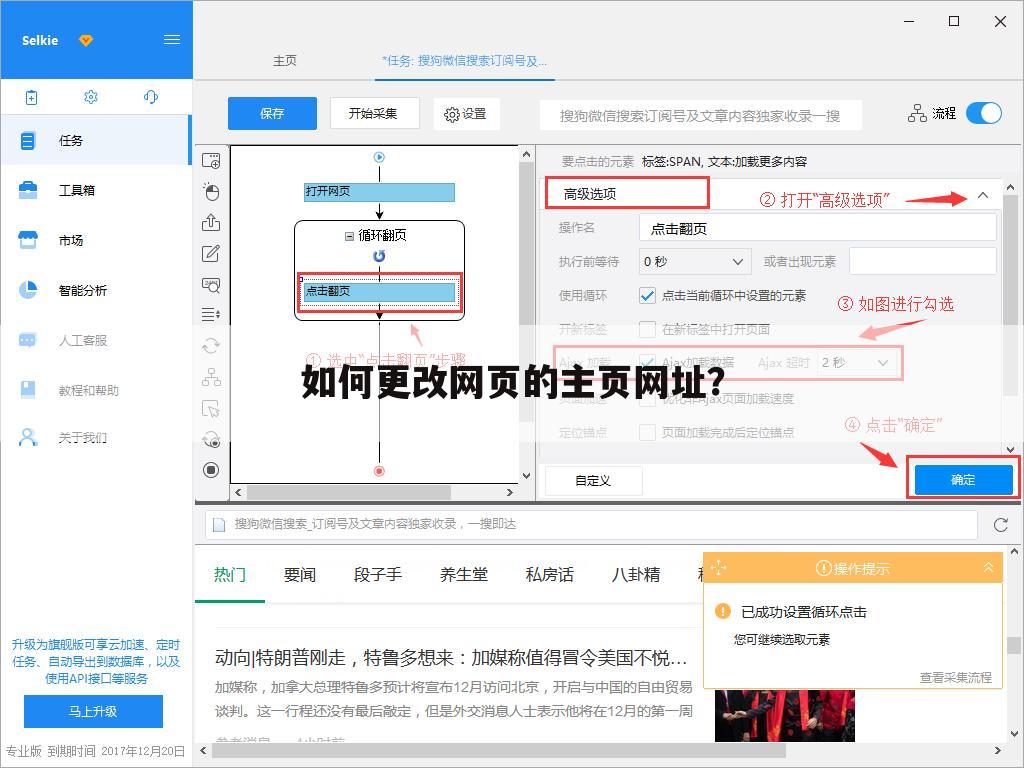Select the input text pencil icon
This screenshot has height=768, width=1024.
211,253
